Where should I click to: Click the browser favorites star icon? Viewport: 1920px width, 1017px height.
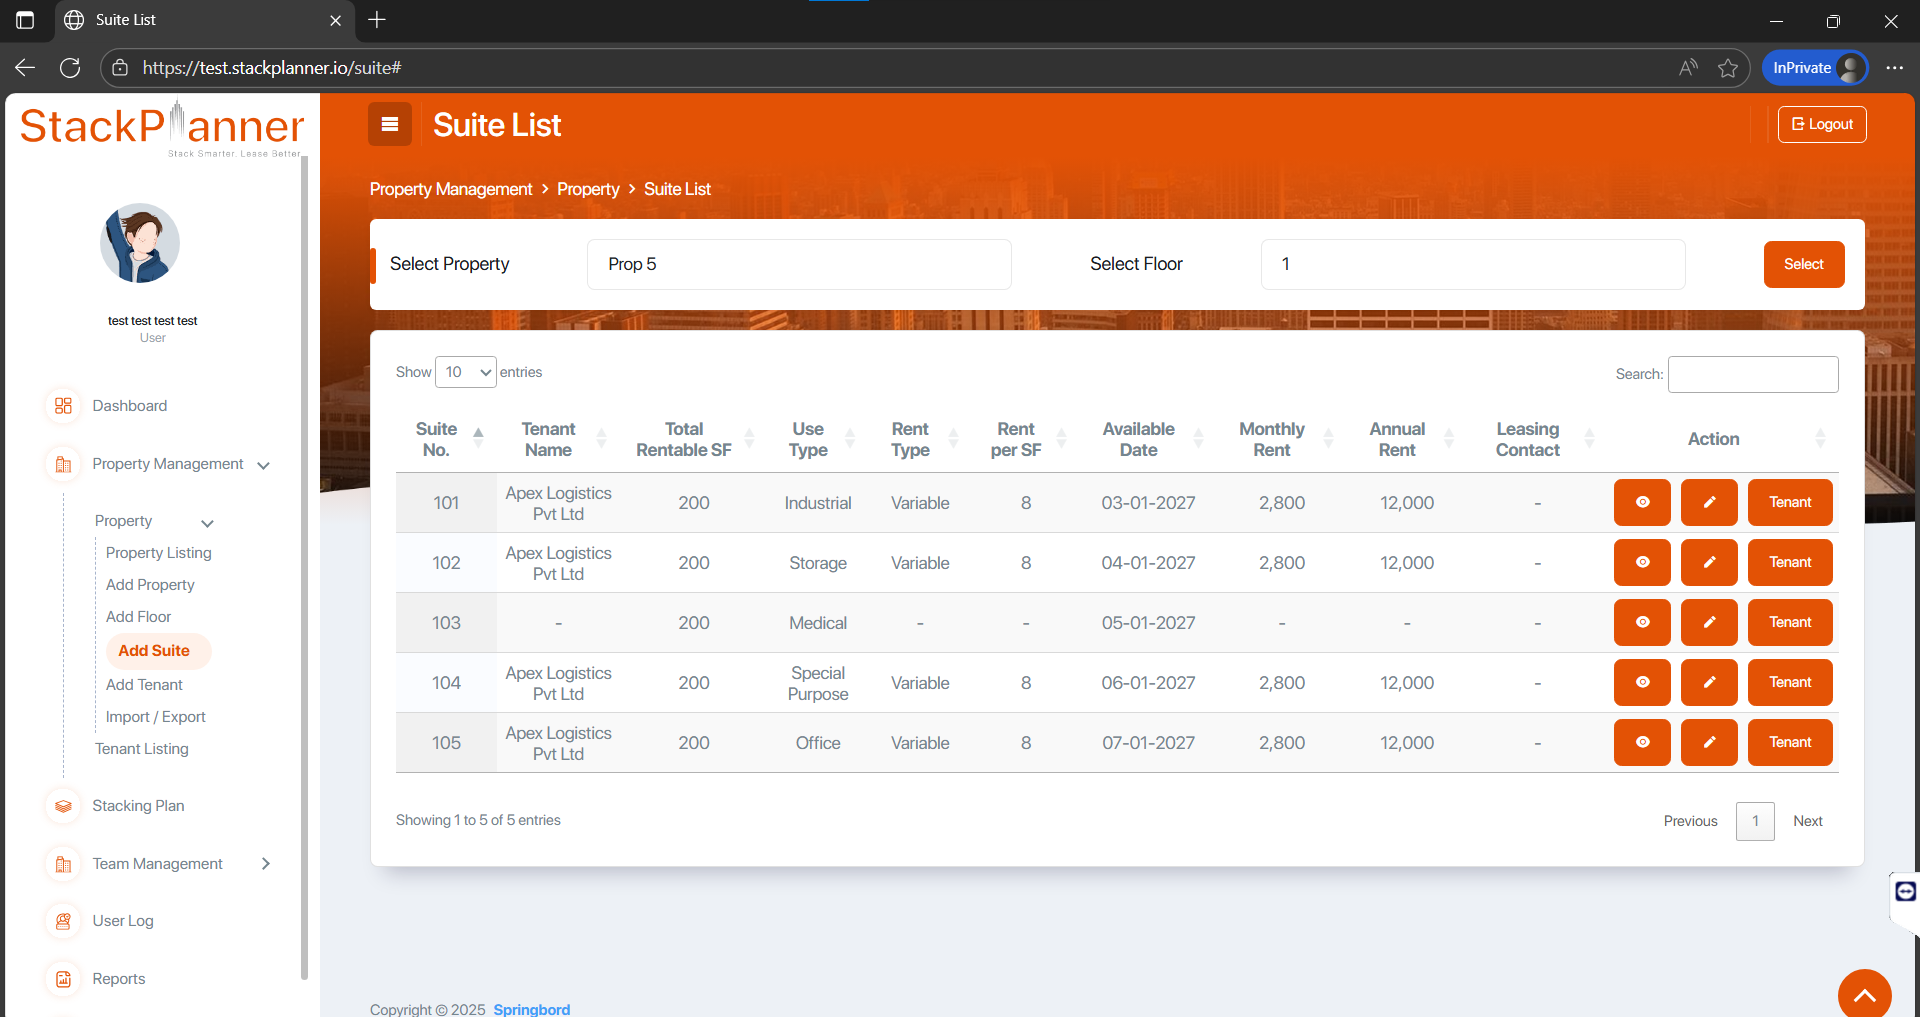[x=1727, y=68]
